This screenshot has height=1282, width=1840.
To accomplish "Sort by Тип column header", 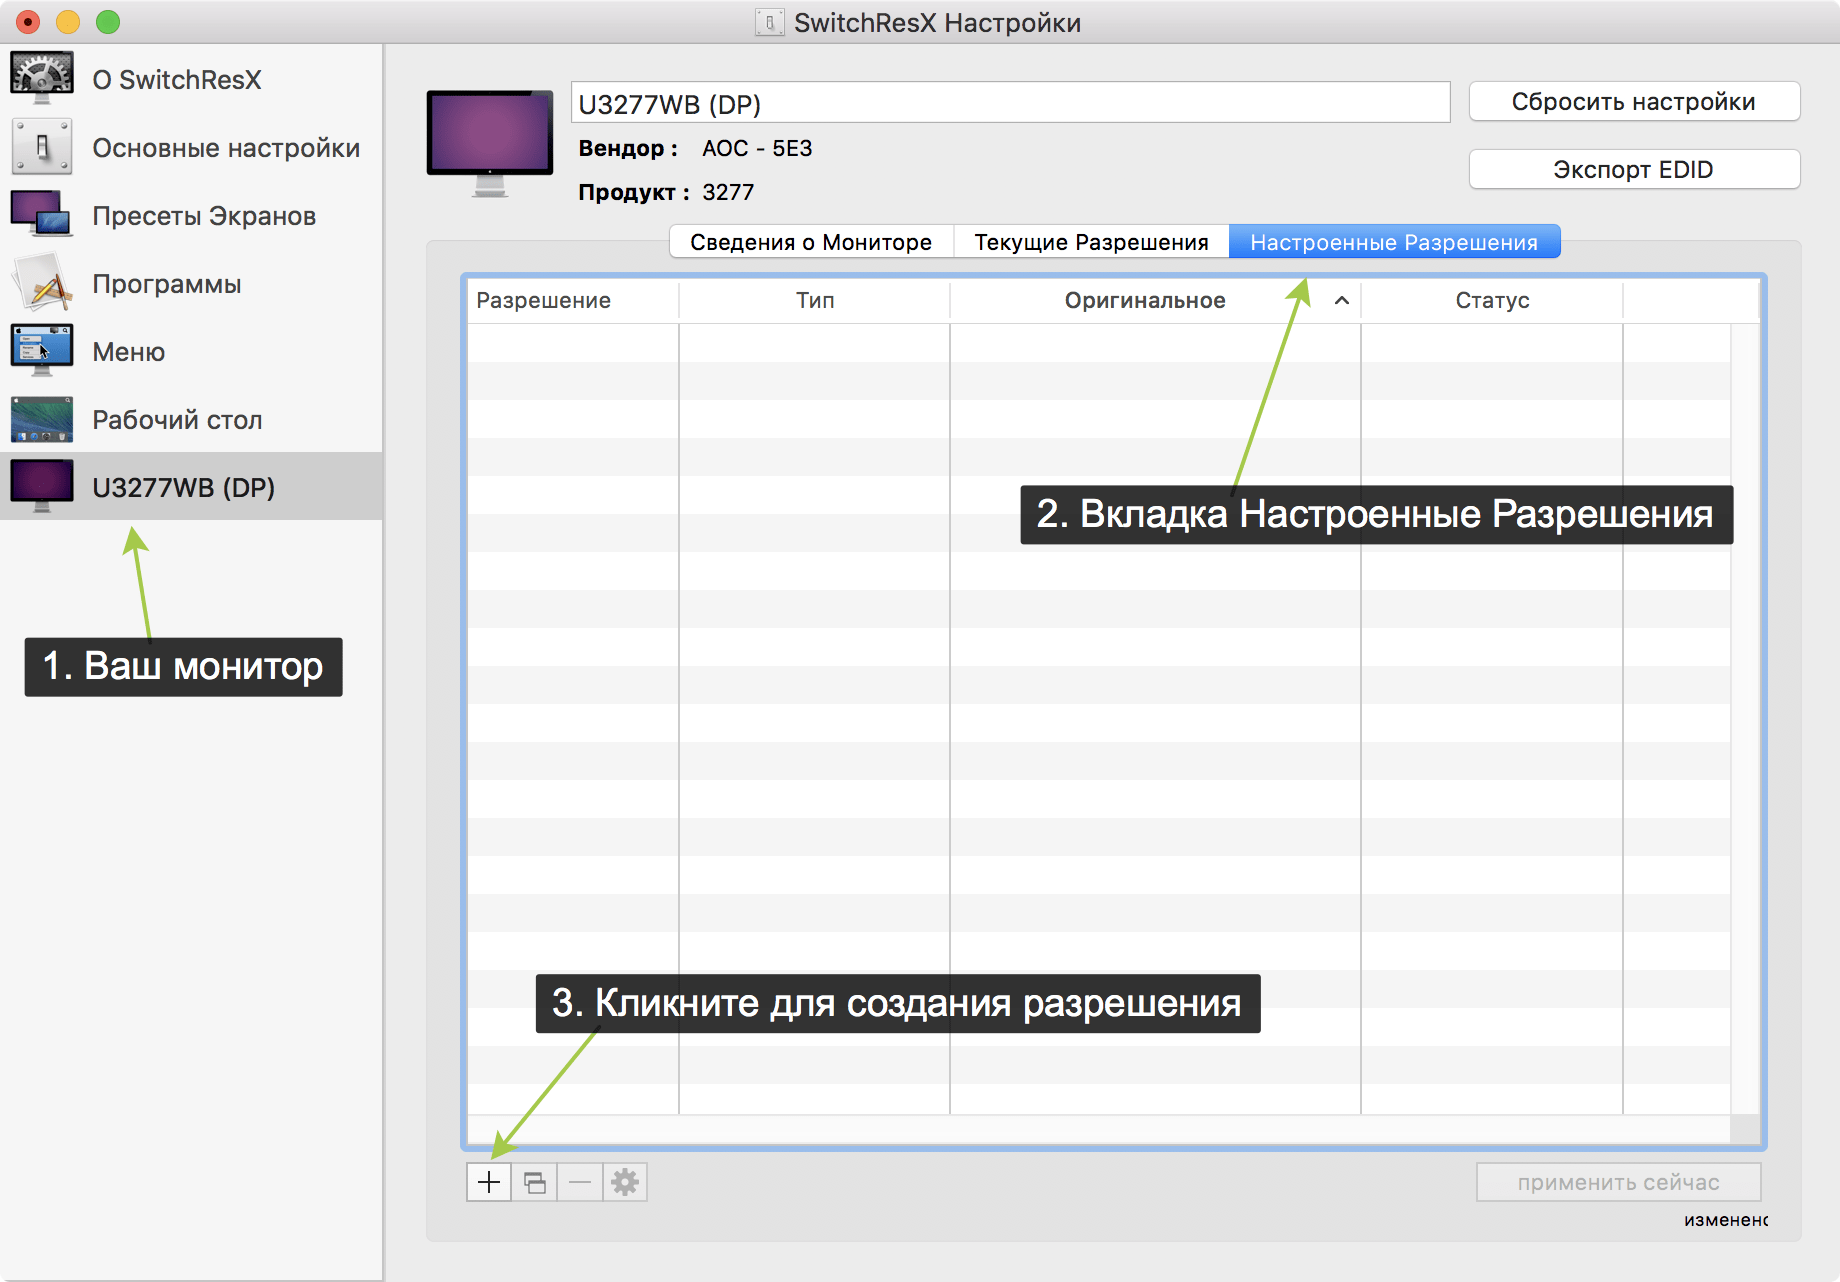I will click(814, 300).
